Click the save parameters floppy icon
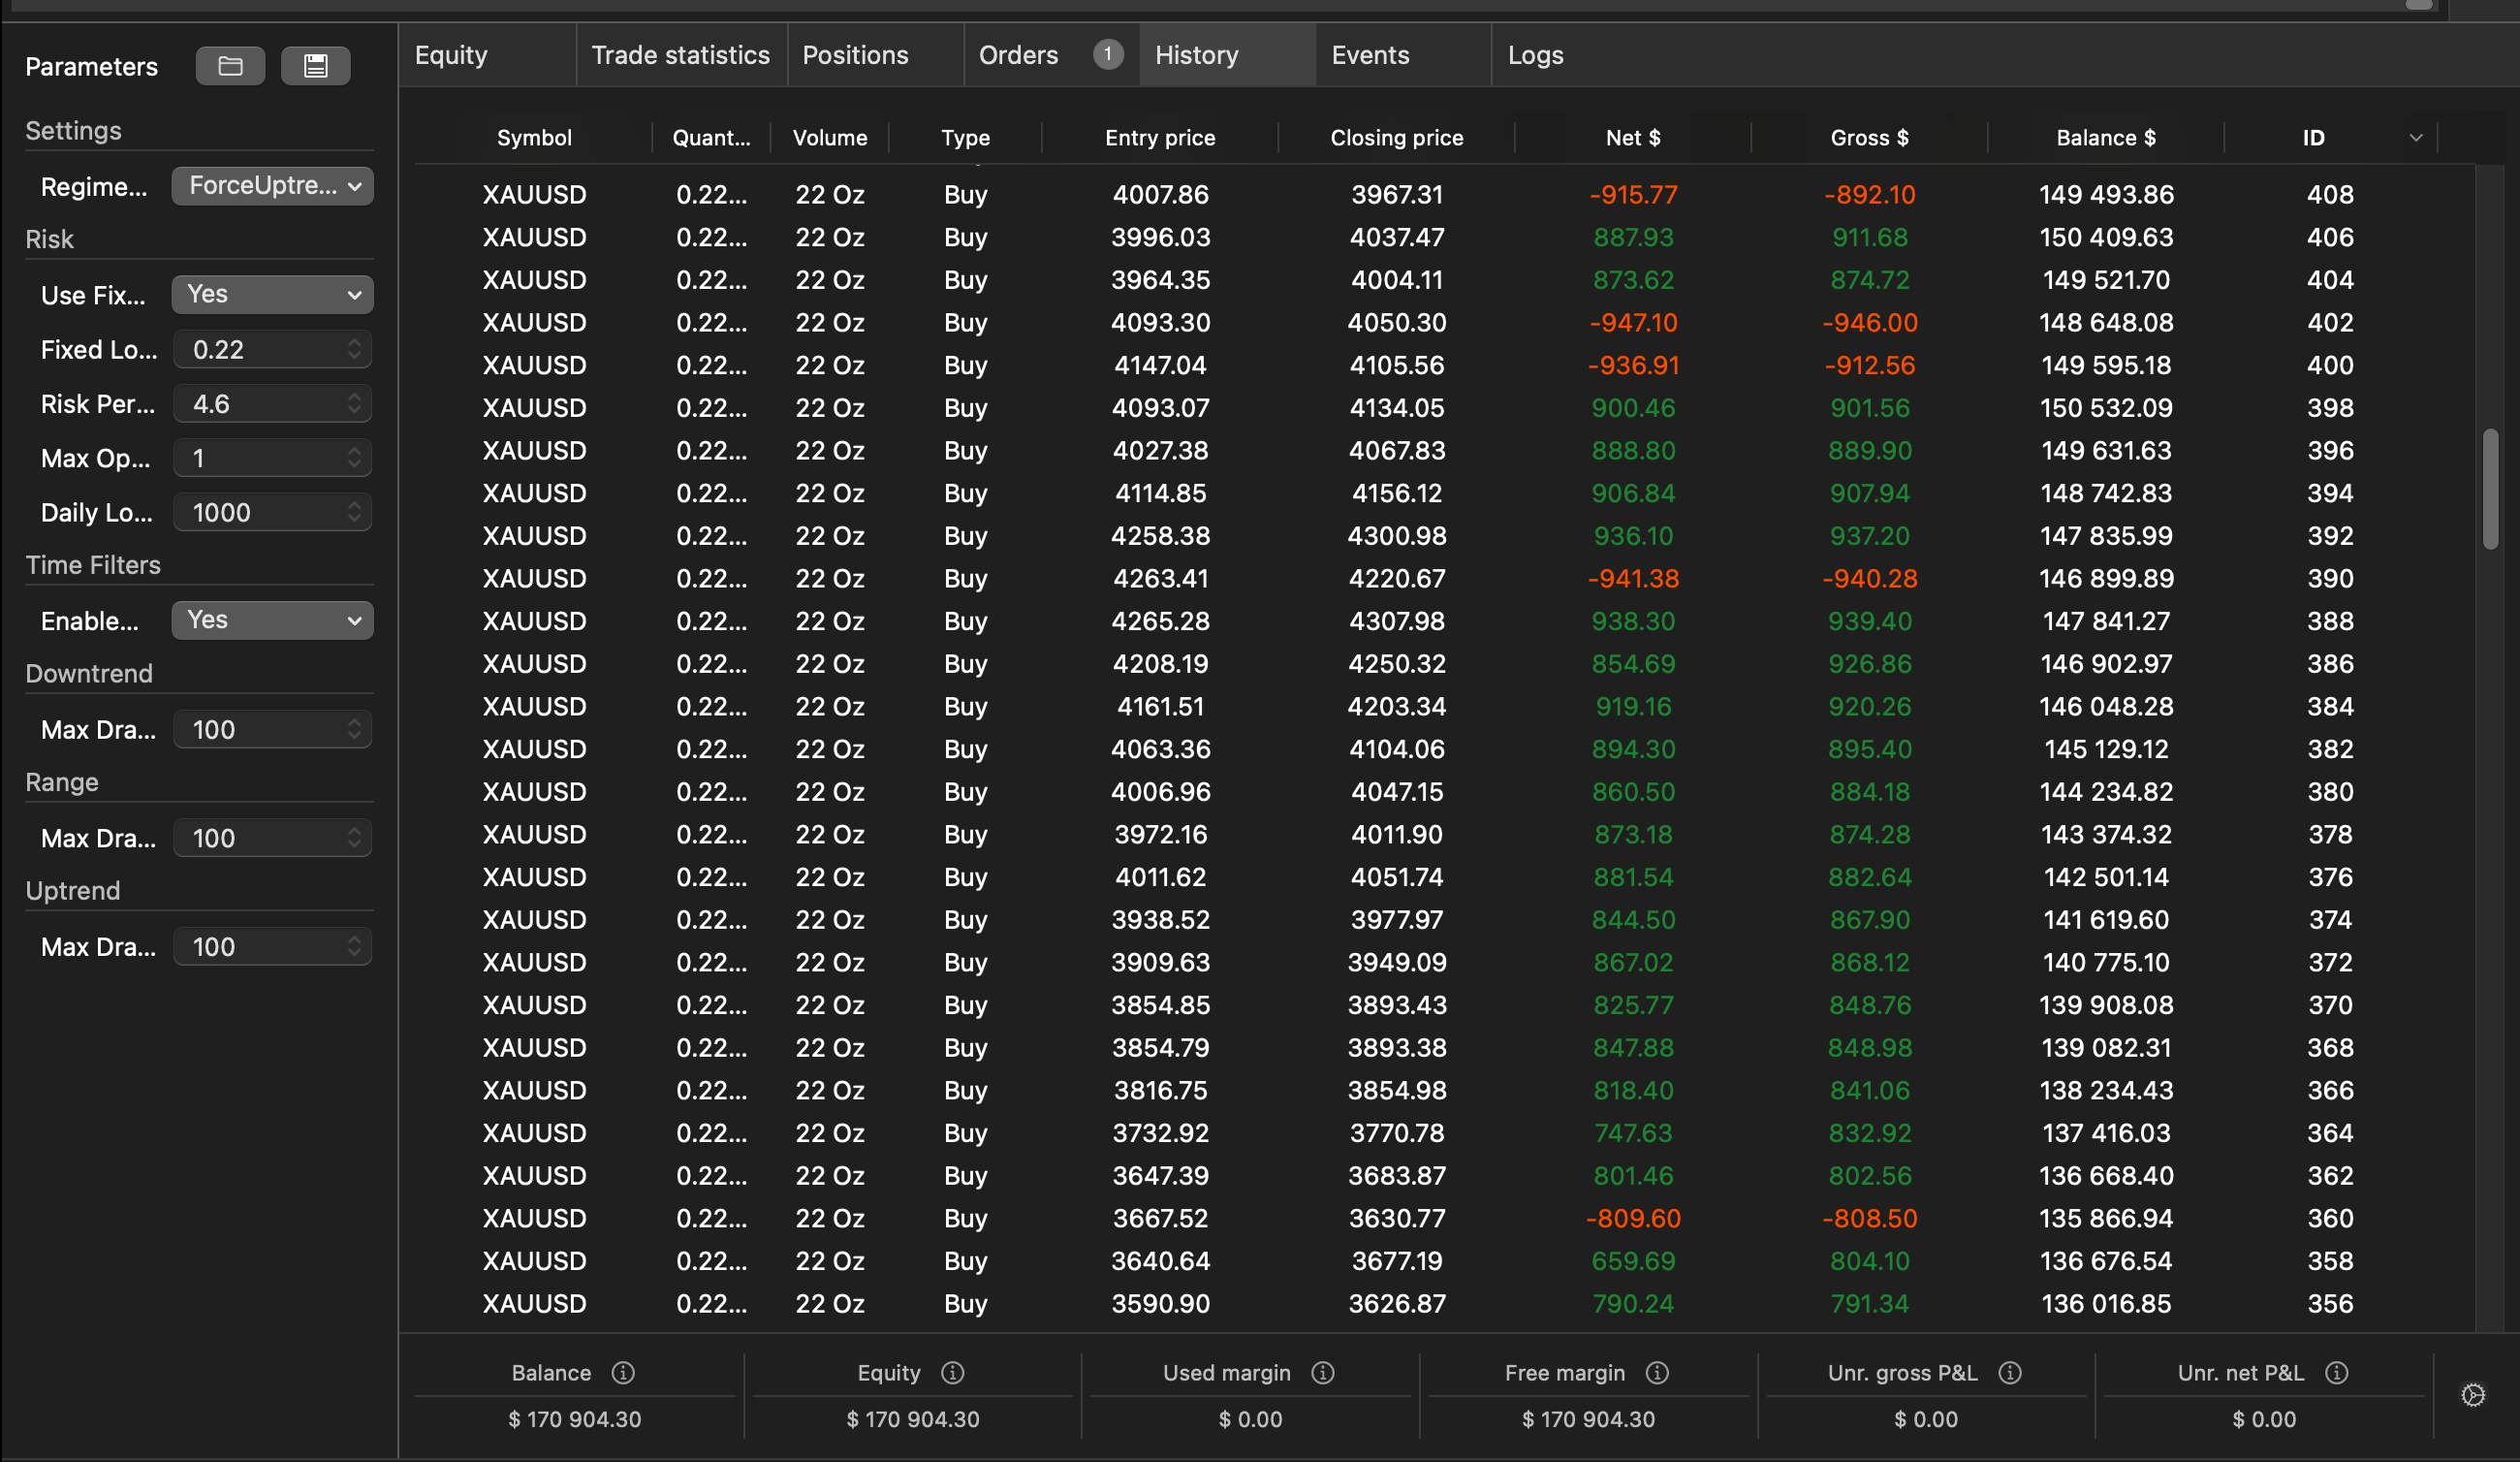Image resolution: width=2520 pixels, height=1462 pixels. pyautogui.click(x=315, y=66)
